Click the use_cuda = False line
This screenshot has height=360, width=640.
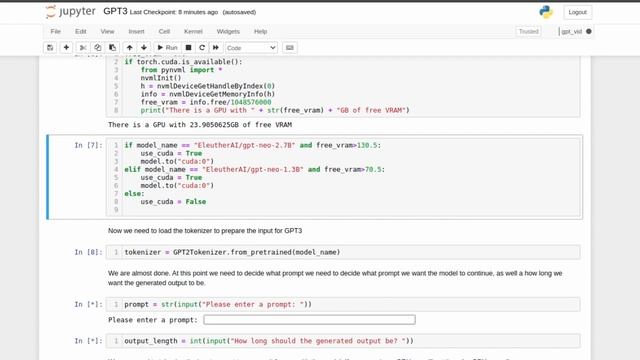pos(173,202)
